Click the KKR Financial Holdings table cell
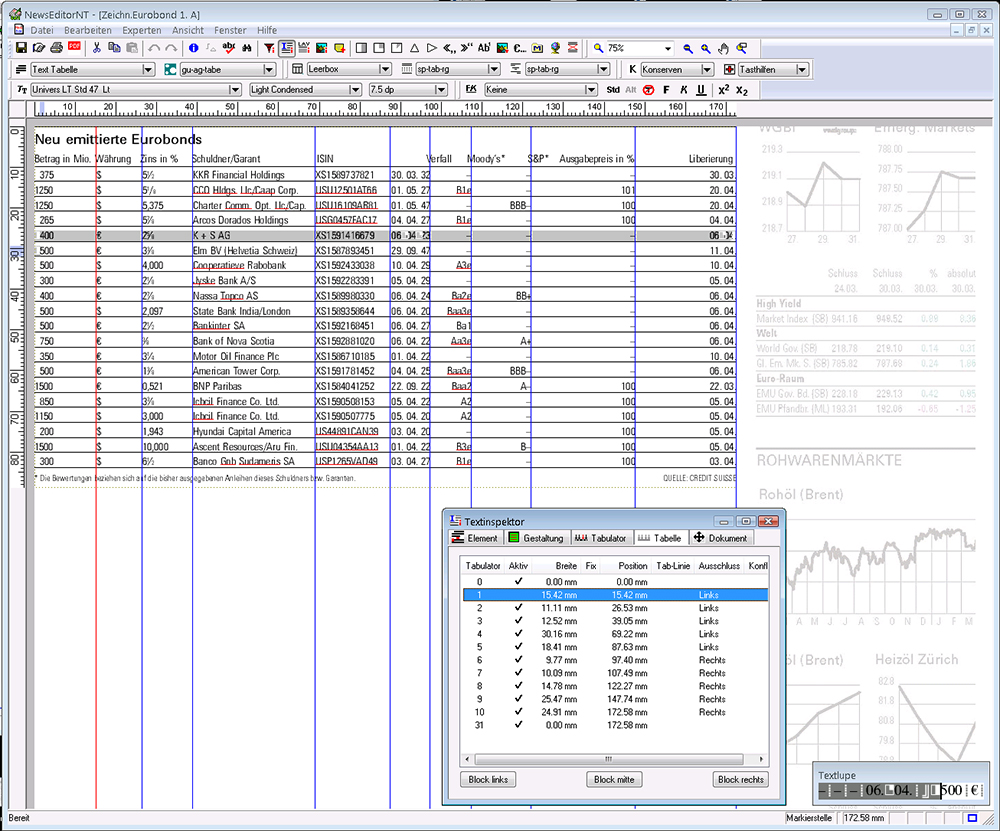 [x=239, y=175]
